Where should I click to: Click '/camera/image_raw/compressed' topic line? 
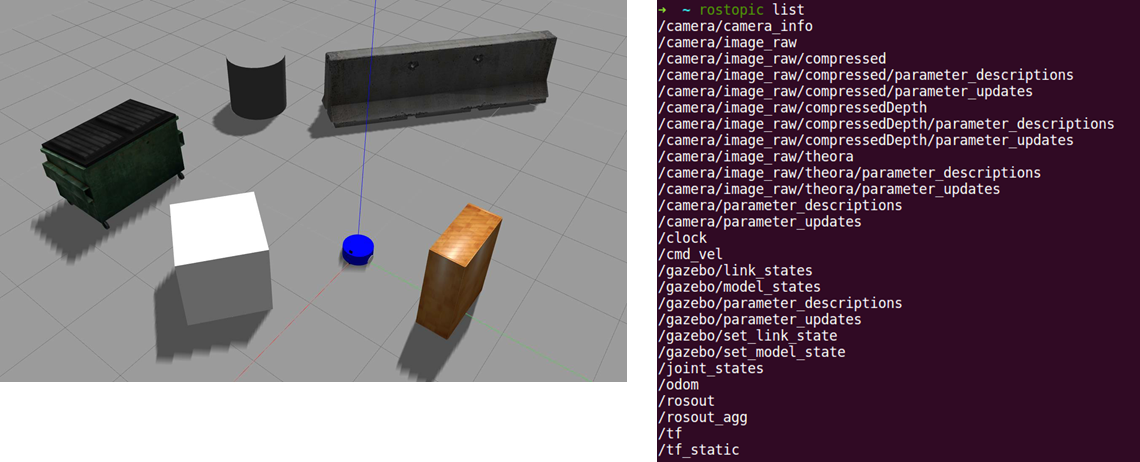[x=771, y=58]
